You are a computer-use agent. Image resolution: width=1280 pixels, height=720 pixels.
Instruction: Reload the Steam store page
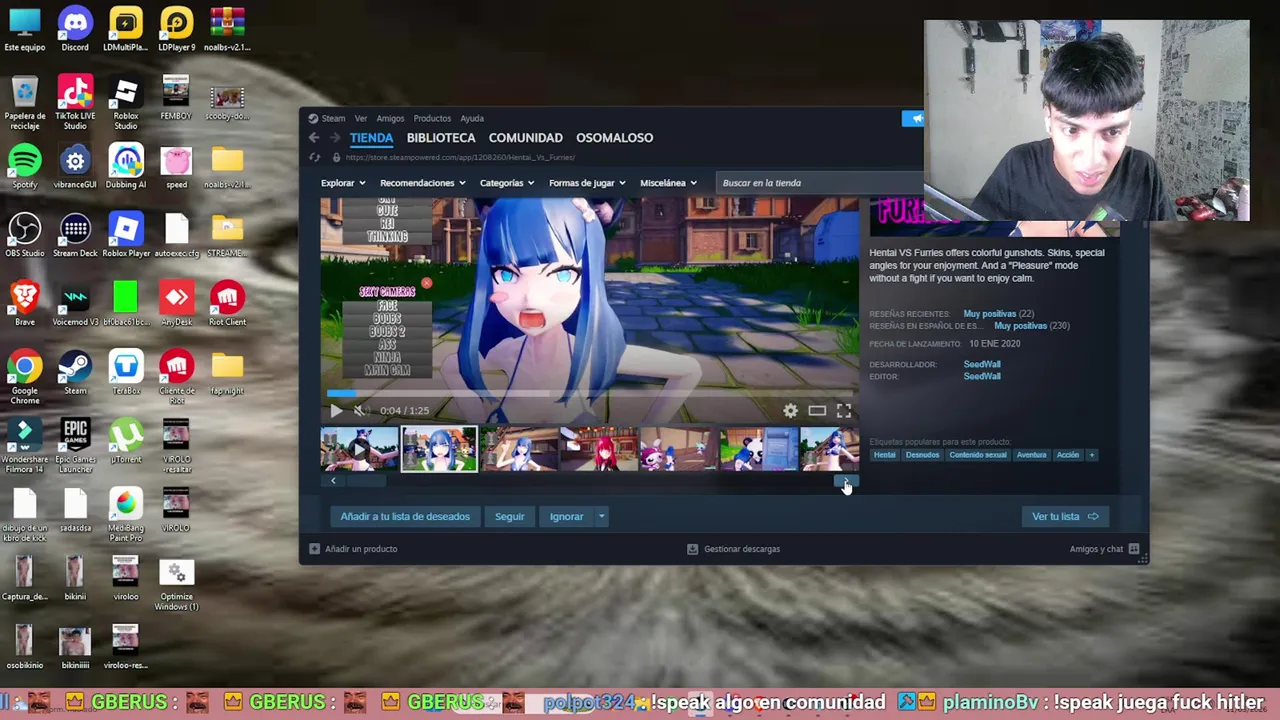click(314, 157)
